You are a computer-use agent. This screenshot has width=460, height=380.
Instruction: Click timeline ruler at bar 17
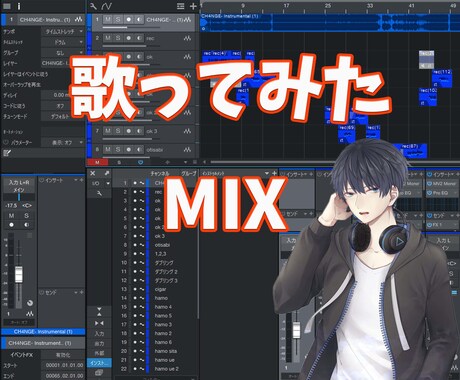point(286,6)
